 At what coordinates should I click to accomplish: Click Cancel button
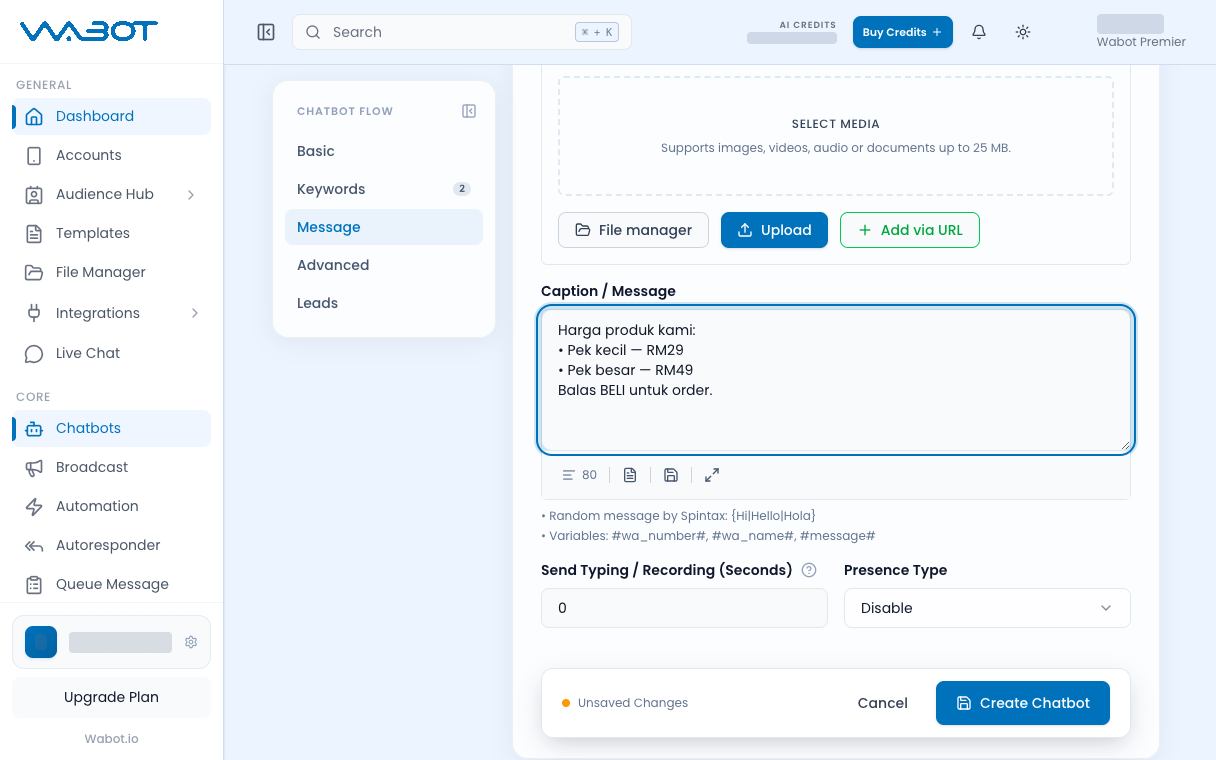click(883, 703)
